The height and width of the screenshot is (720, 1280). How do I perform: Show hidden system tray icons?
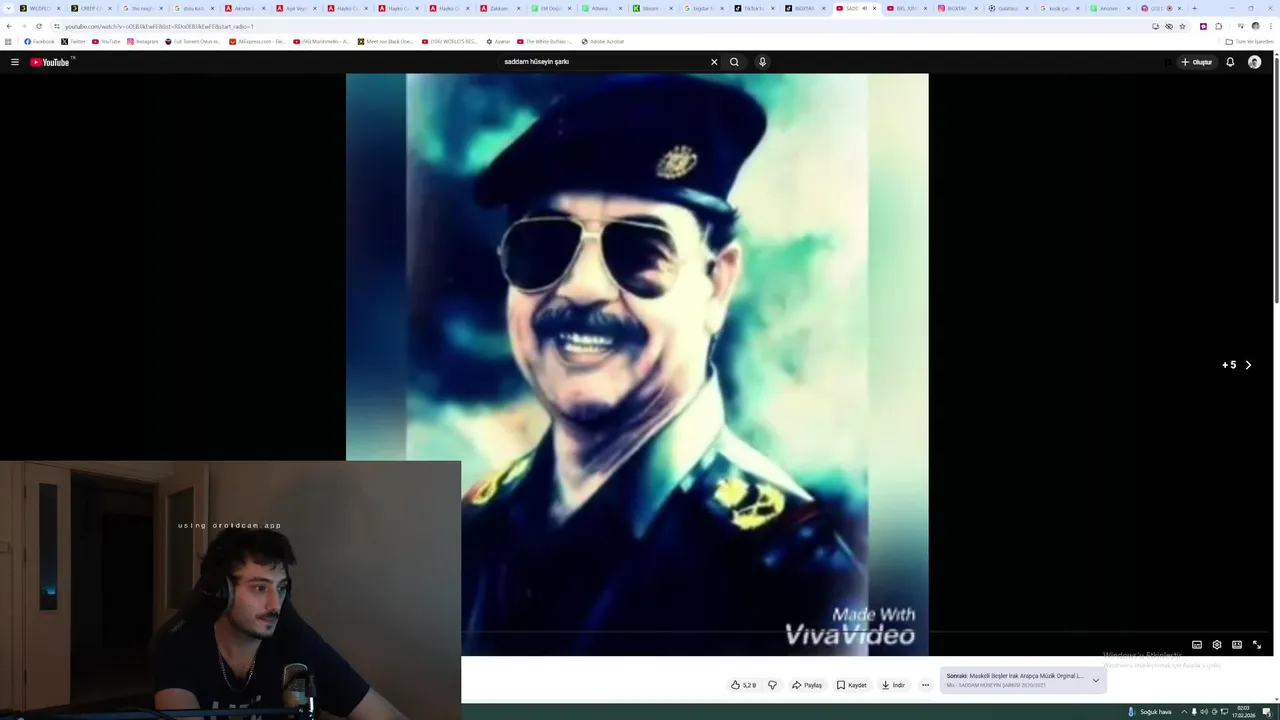[1184, 712]
